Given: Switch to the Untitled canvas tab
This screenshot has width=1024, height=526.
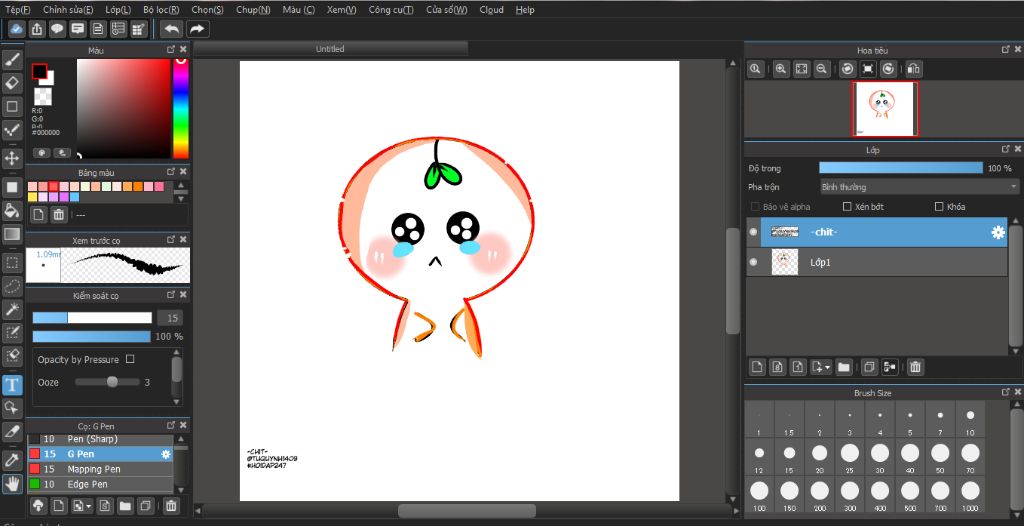Looking at the screenshot, I should point(330,49).
